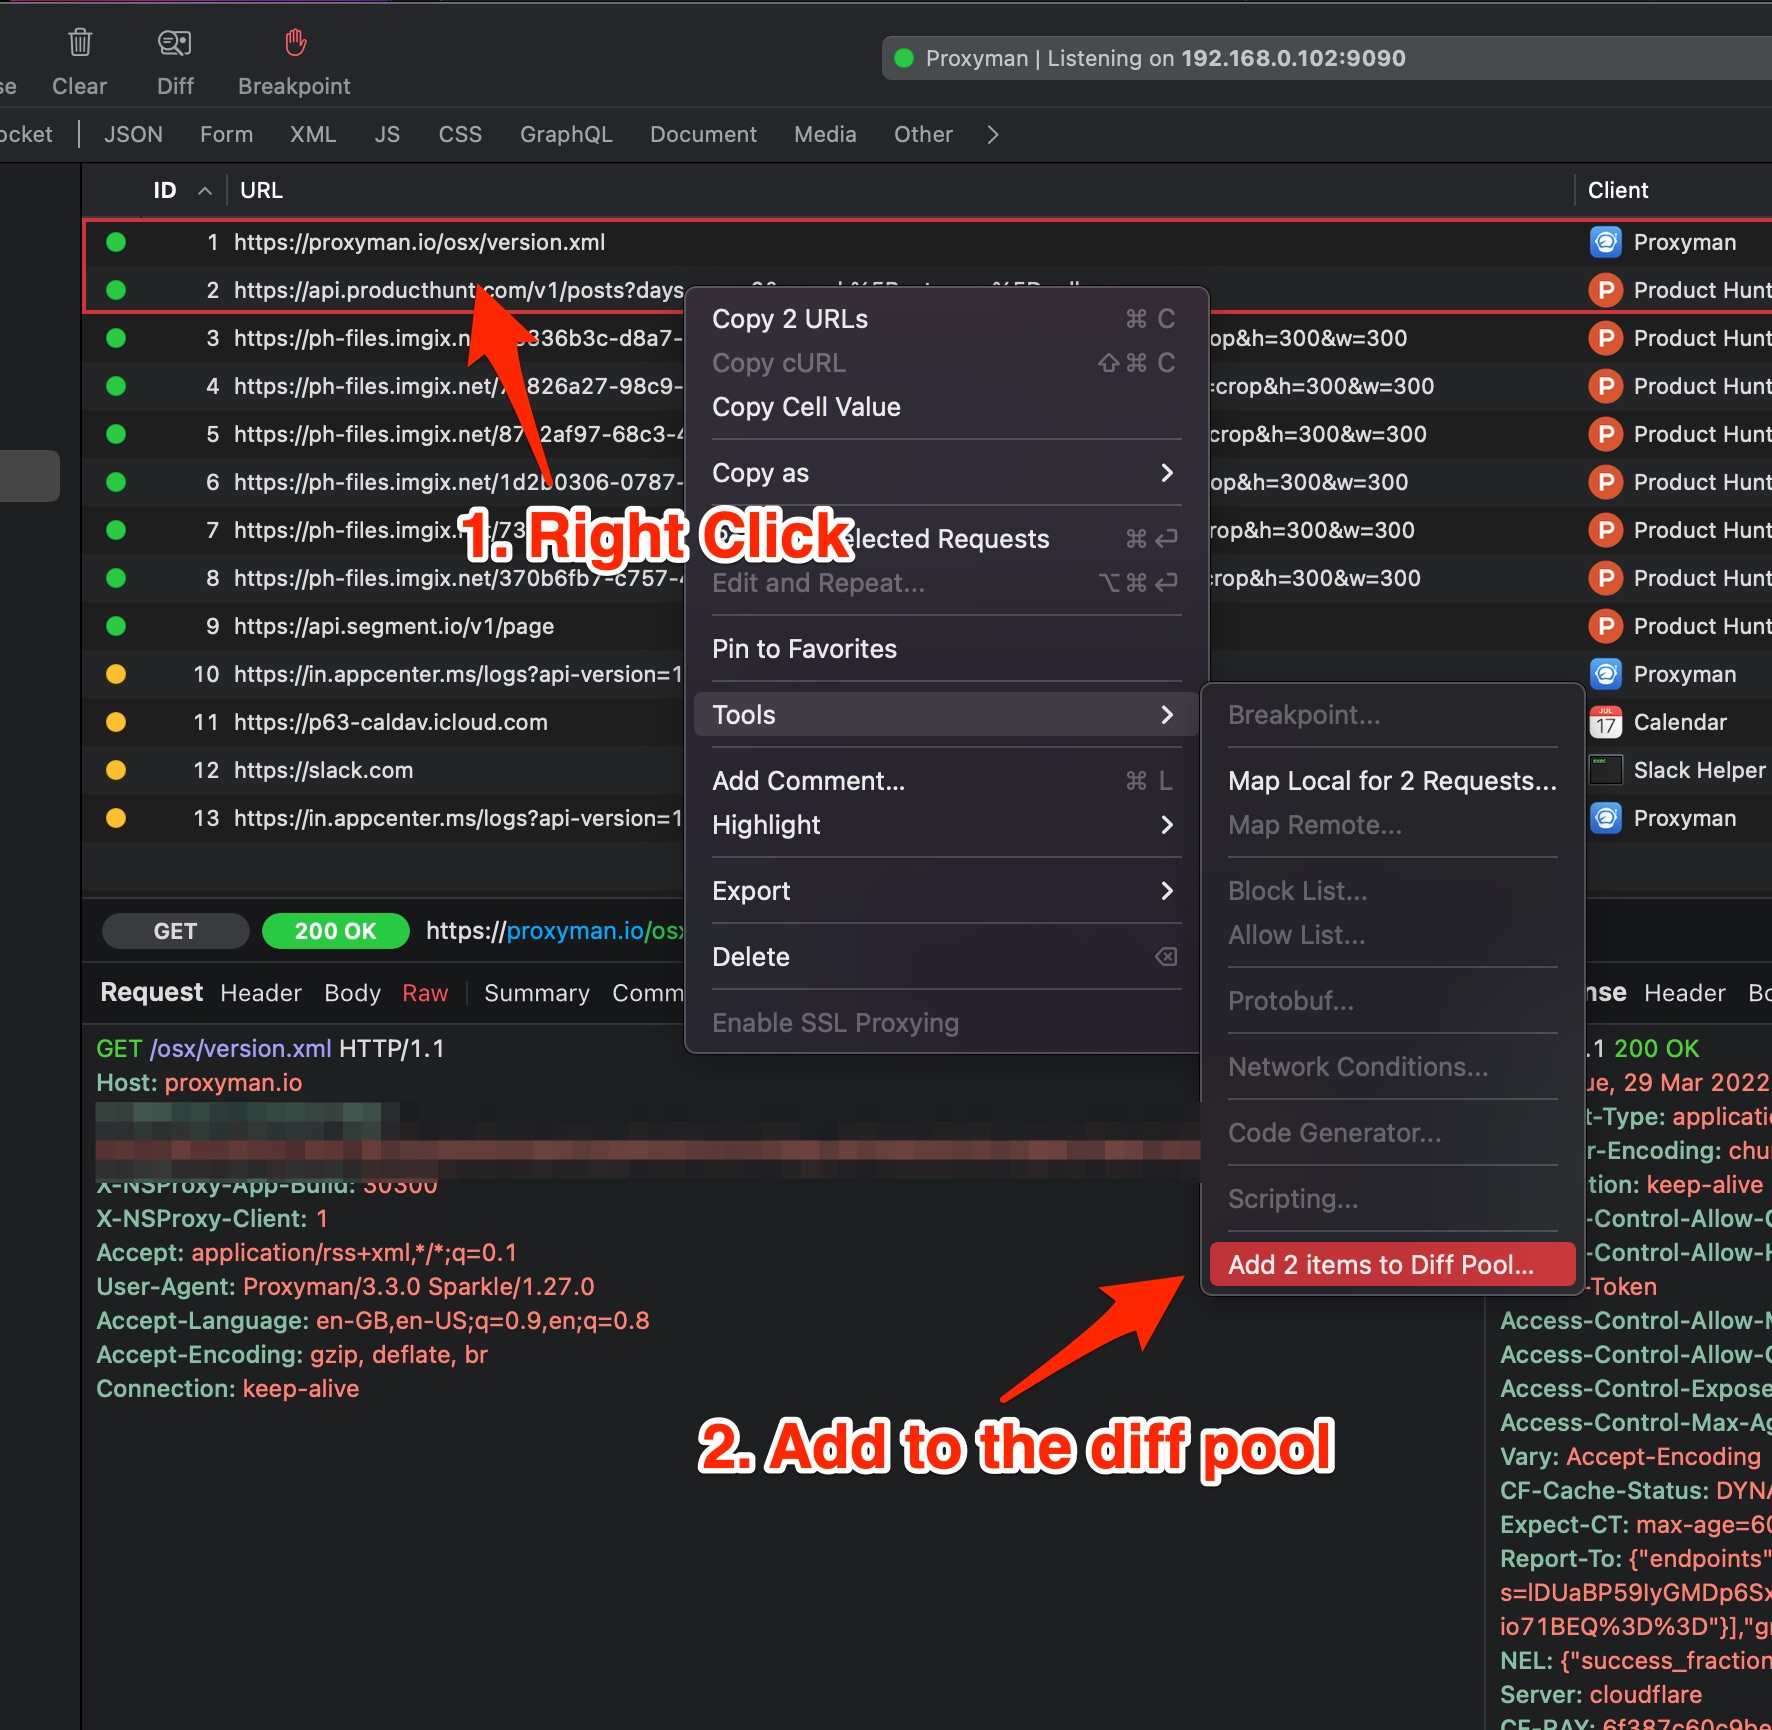Image resolution: width=1772 pixels, height=1730 pixels.
Task: Choose Add Comment menu entry
Action: [945, 781]
